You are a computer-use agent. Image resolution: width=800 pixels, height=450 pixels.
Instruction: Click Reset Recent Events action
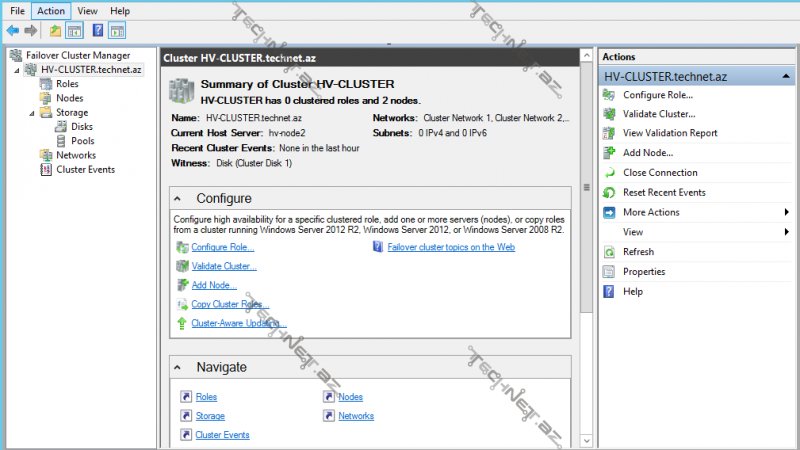point(664,192)
